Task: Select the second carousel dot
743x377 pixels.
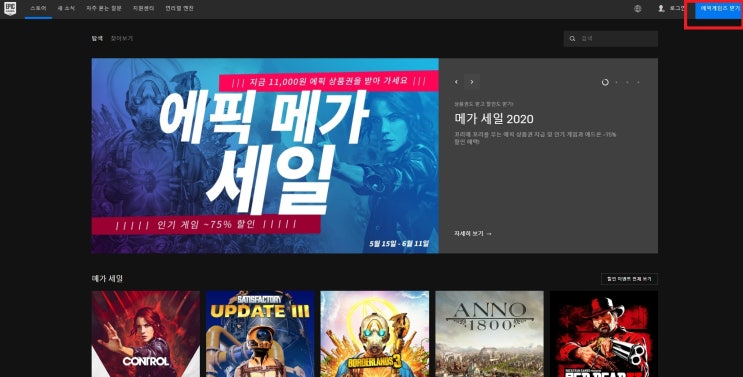Action: 616,82
